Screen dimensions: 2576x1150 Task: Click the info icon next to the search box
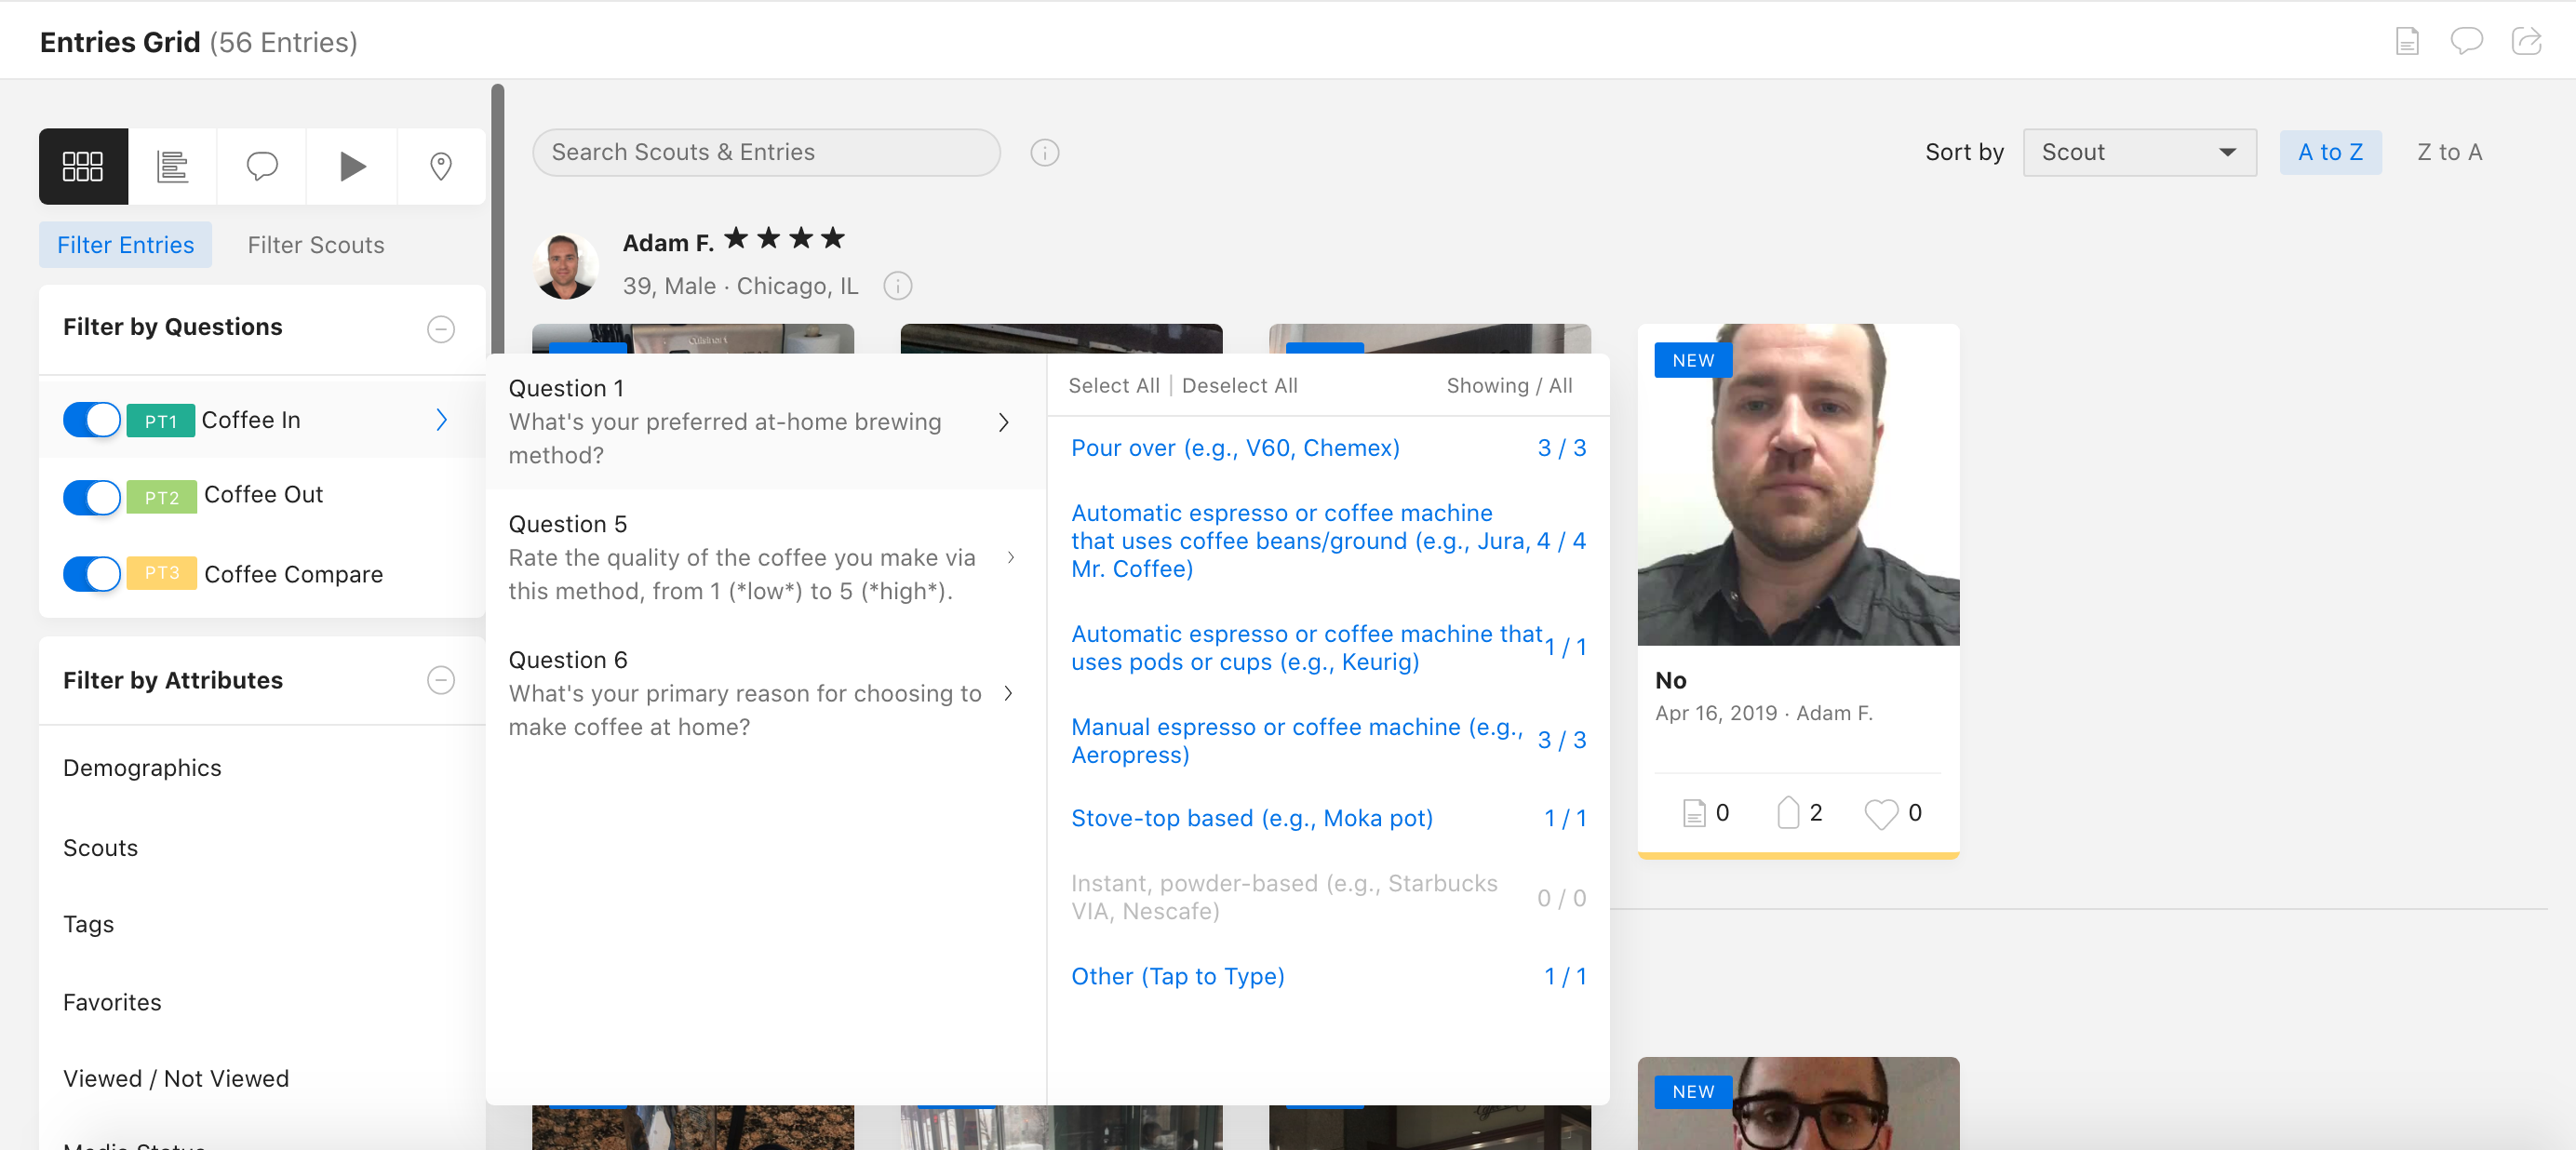tap(1044, 153)
